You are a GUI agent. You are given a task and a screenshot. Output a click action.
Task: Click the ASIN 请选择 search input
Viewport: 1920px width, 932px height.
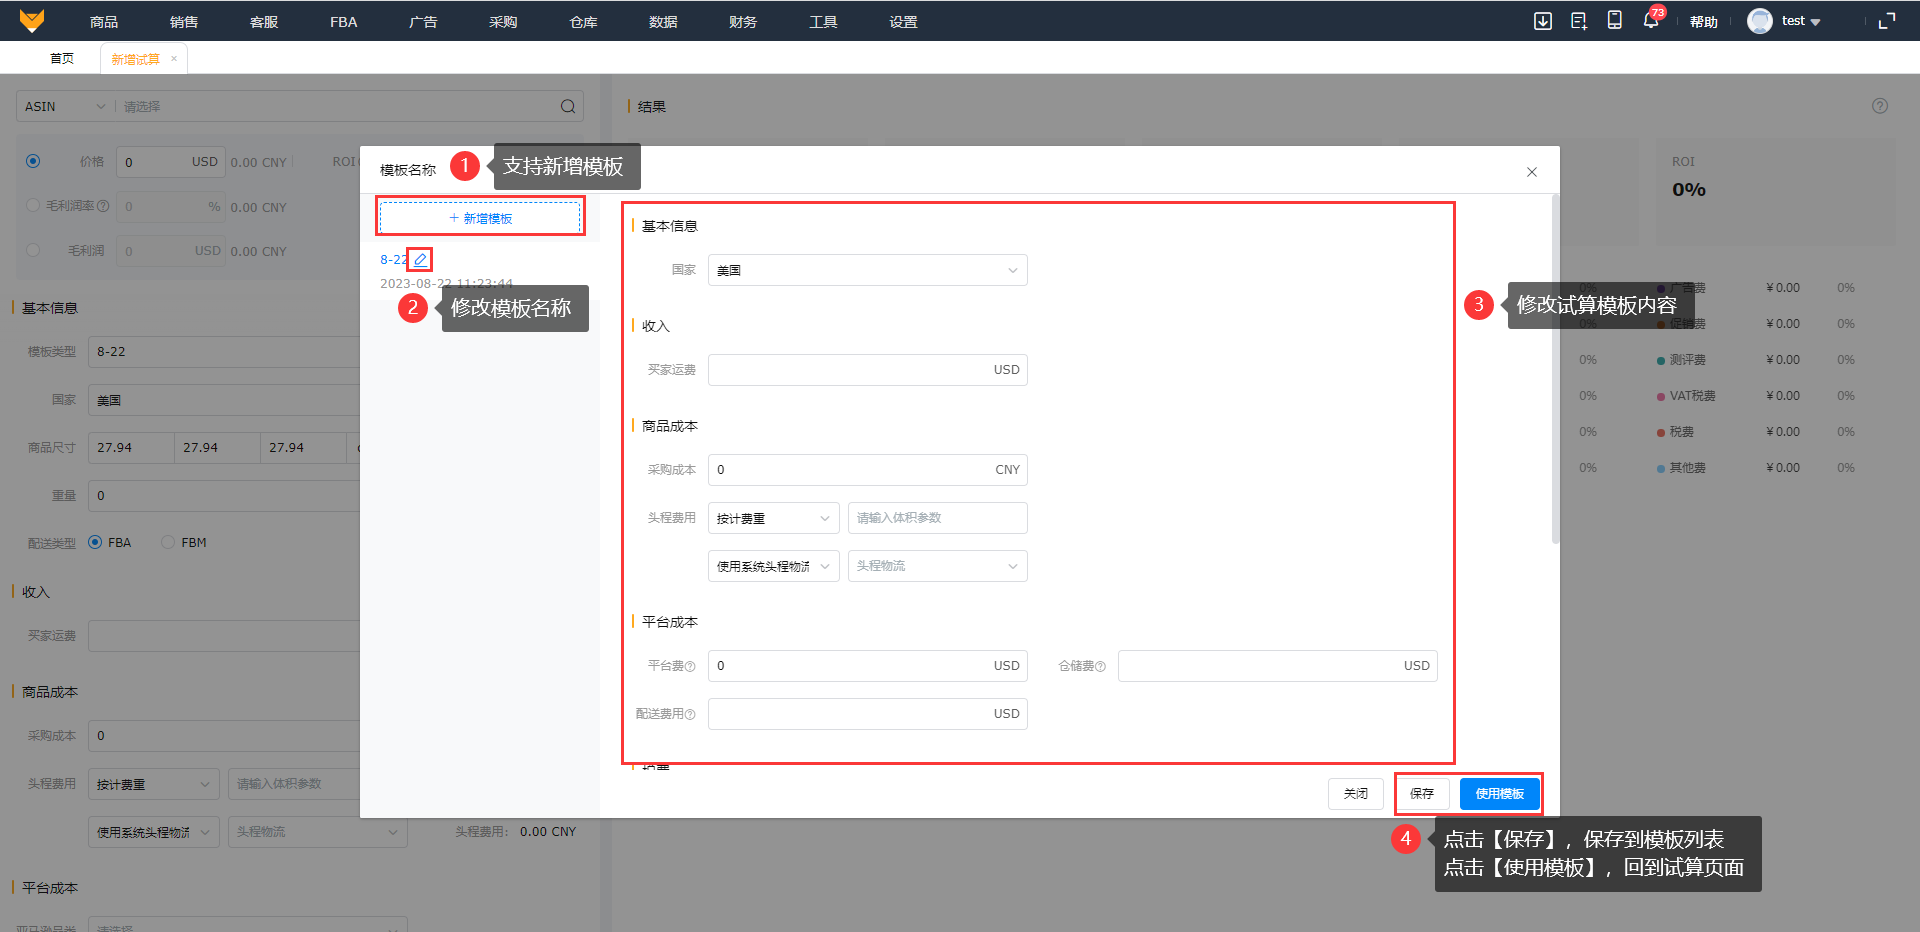point(336,106)
